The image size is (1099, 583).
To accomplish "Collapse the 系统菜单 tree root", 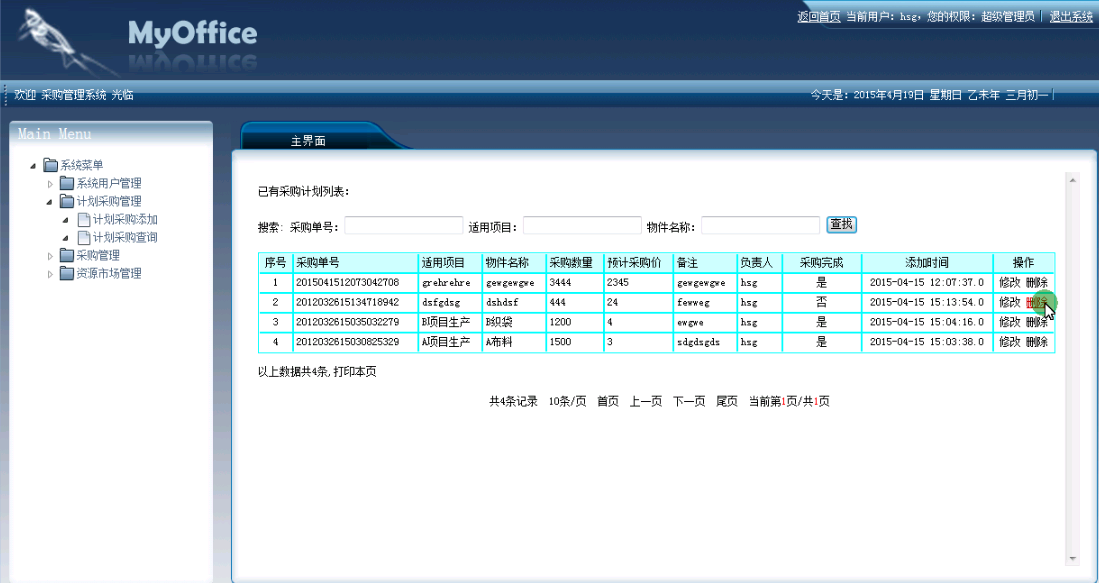I will click(34, 166).
